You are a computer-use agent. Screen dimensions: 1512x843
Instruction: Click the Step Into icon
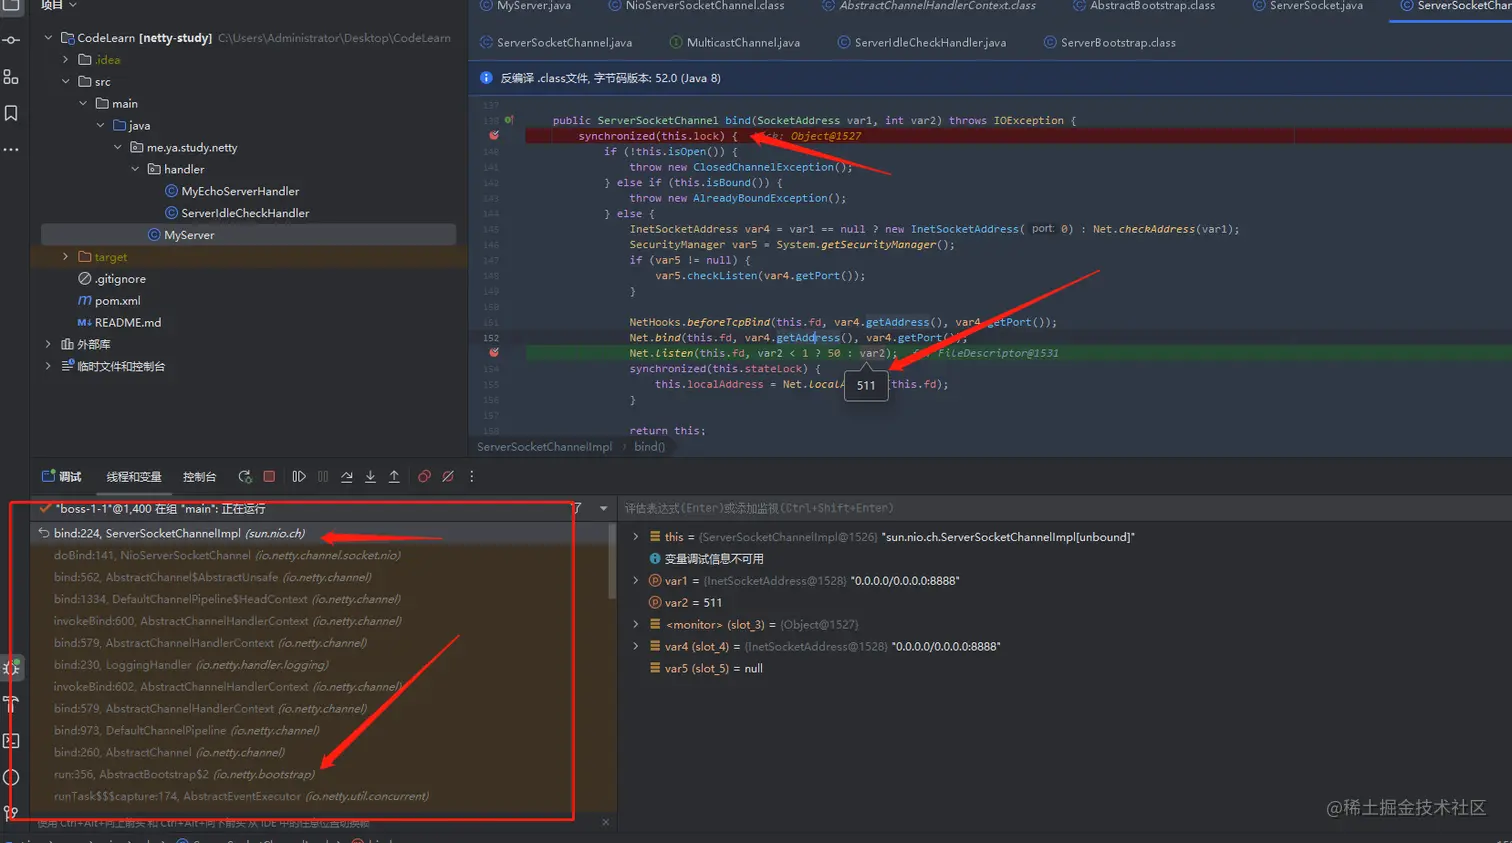pyautogui.click(x=370, y=477)
